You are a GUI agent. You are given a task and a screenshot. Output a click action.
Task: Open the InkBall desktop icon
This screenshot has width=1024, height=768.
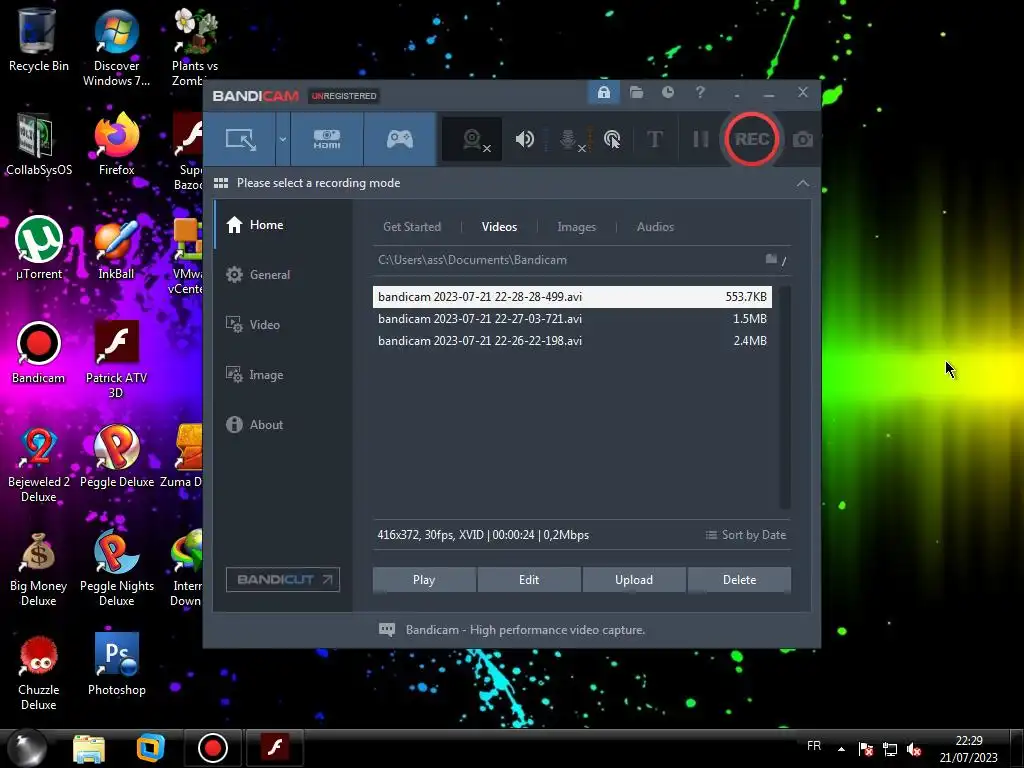[x=116, y=248]
